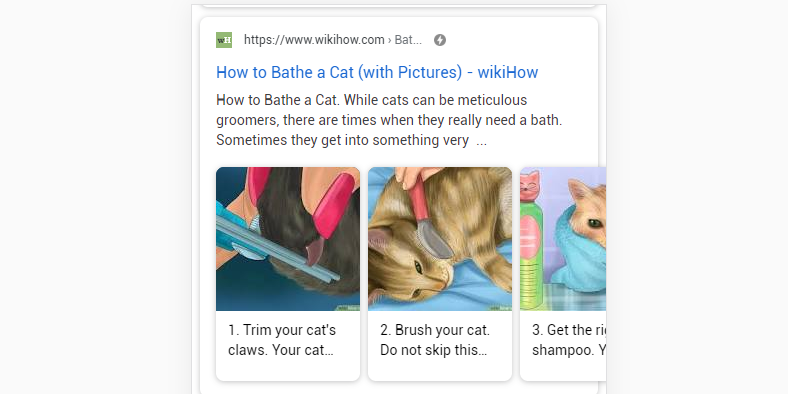
Task: Open the cat brushing step image
Action: coord(440,239)
